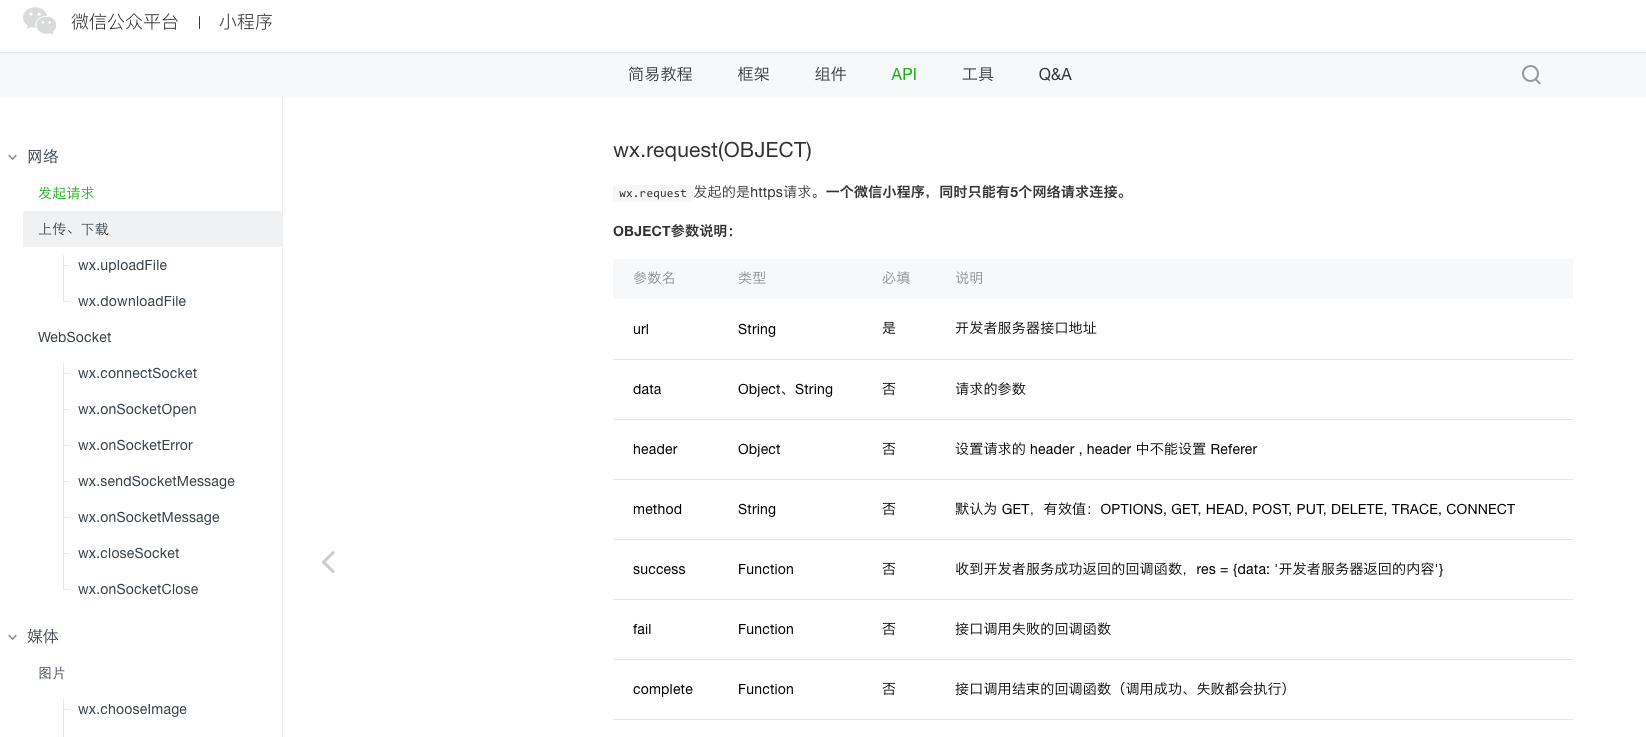Open wx.uploadFile documentation
1646x737 pixels.
122,265
